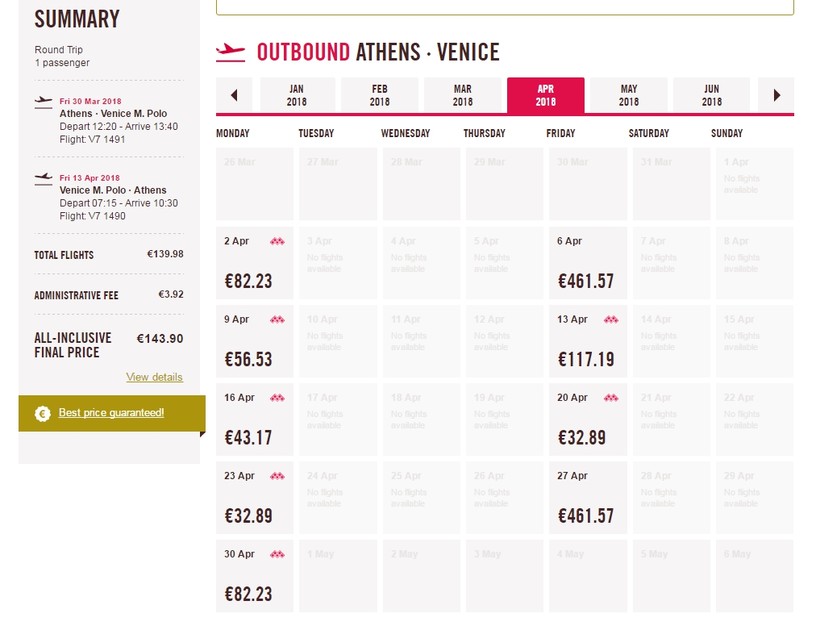This screenshot has height=626, width=820.
Task: Open the JUN 2018 month tab
Action: (711, 96)
